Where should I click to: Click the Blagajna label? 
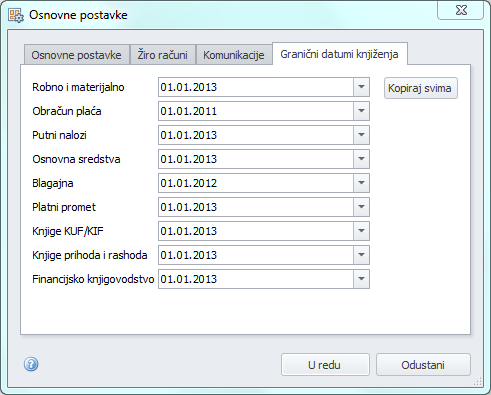coord(53,183)
